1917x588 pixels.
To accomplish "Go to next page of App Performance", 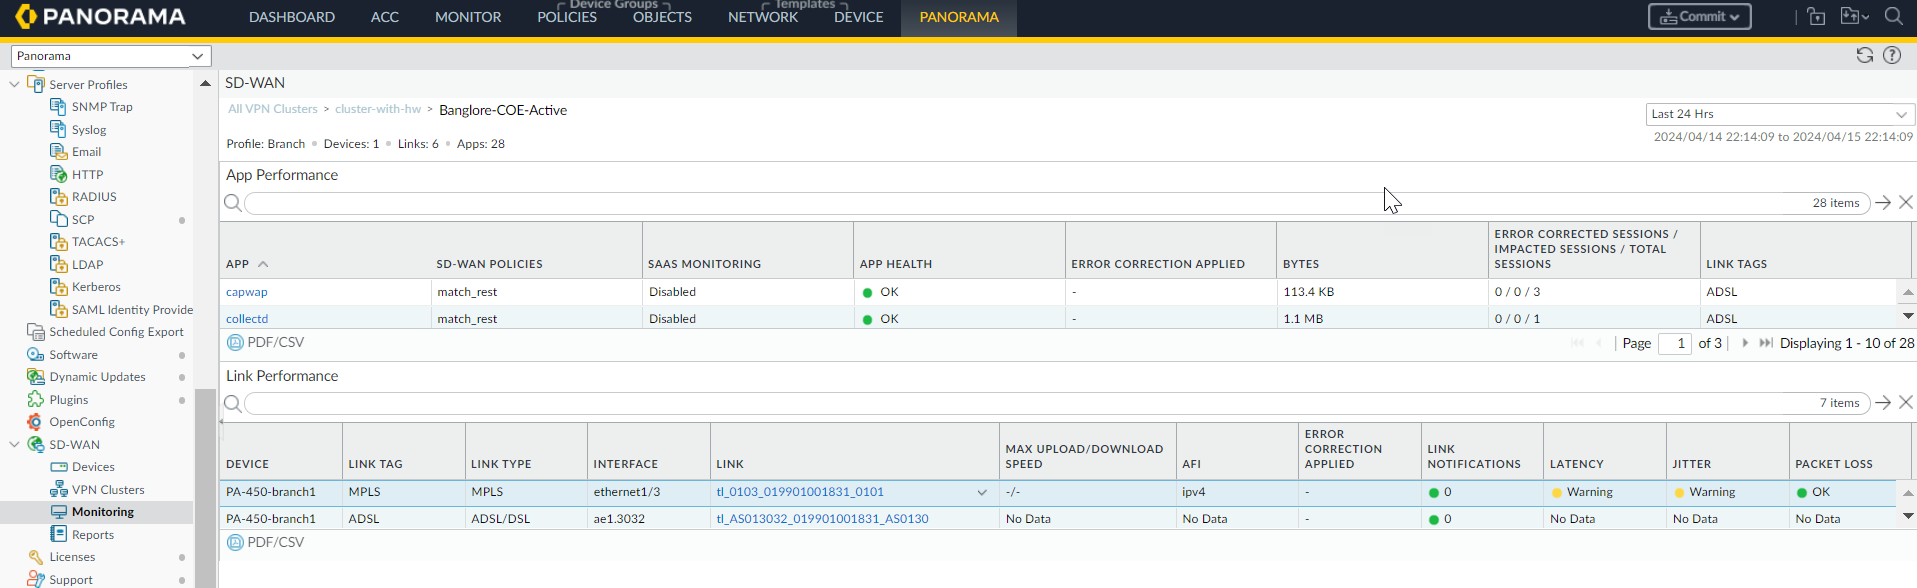I will click(x=1745, y=343).
